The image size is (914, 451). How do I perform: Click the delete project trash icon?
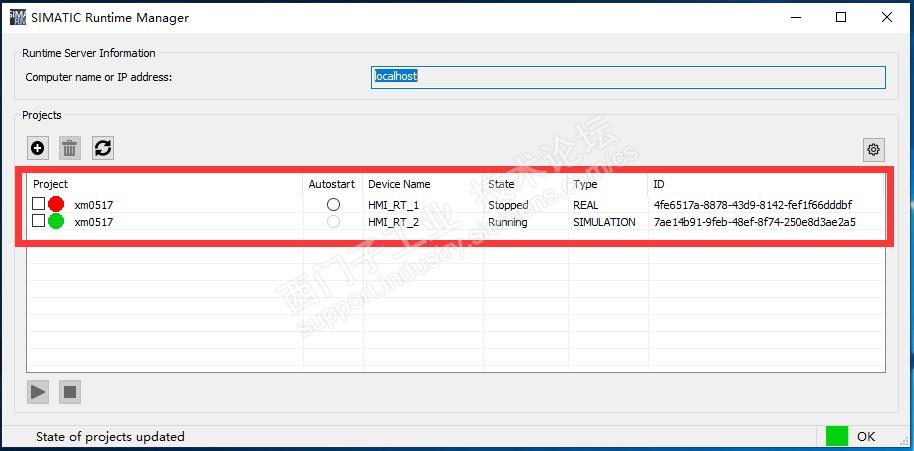click(x=70, y=149)
